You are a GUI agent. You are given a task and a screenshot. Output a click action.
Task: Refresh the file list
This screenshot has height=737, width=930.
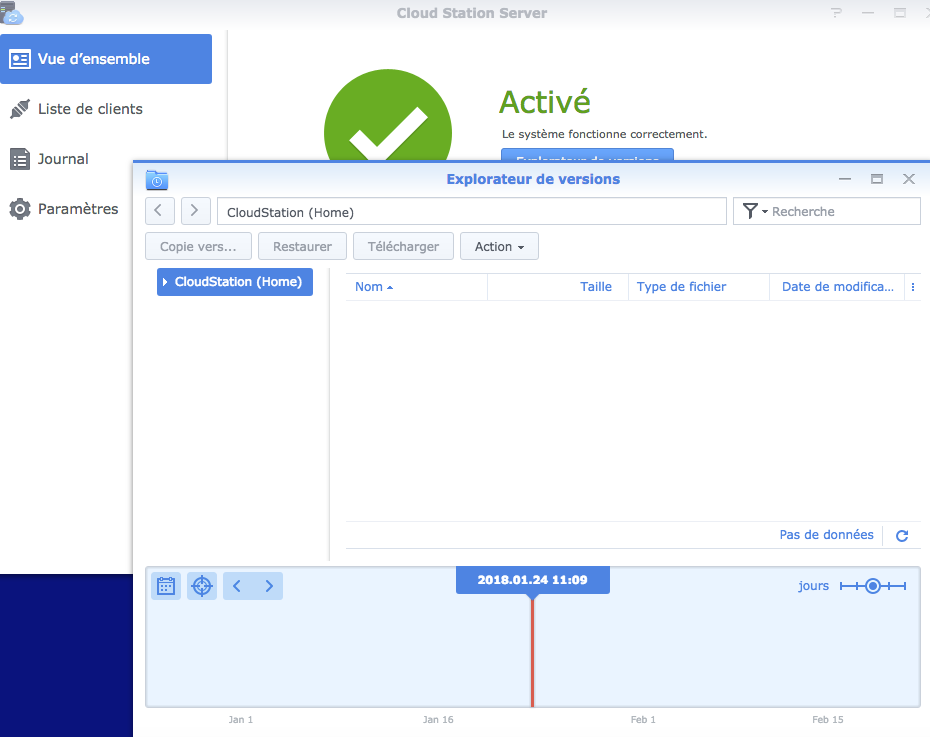(x=902, y=535)
